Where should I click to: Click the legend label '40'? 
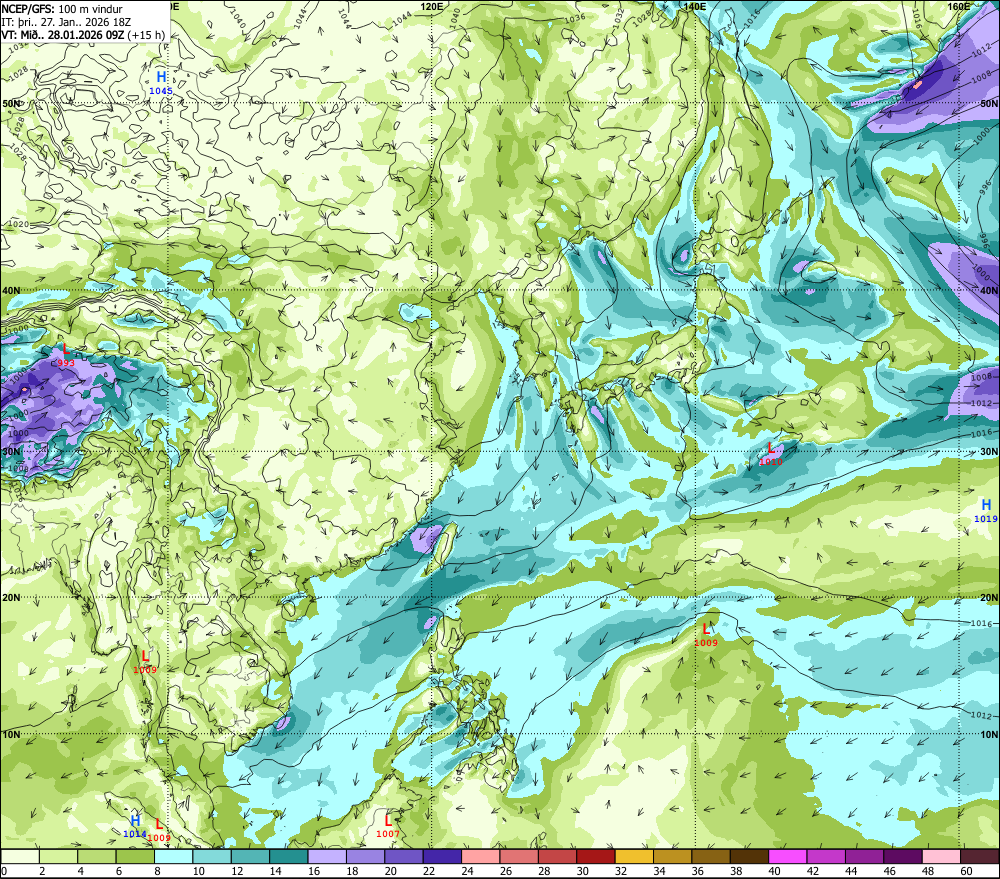tap(774, 871)
